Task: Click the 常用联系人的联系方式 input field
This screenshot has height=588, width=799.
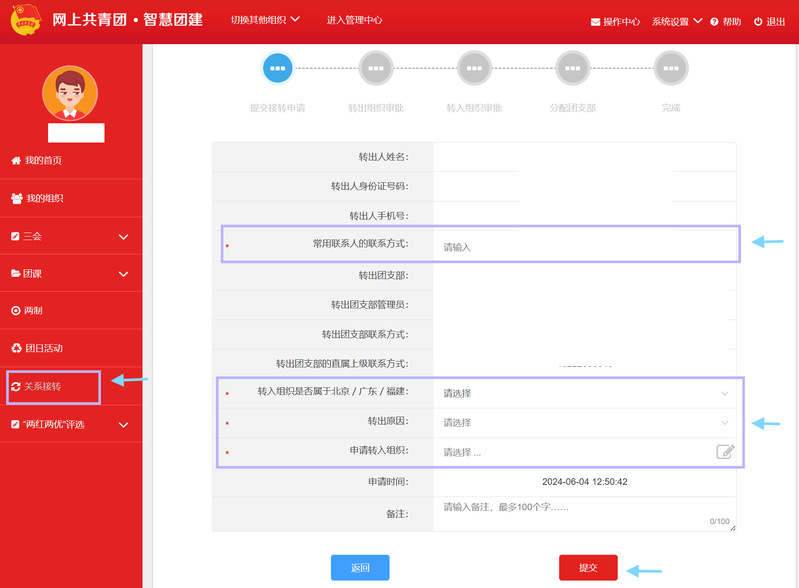Action: 585,246
